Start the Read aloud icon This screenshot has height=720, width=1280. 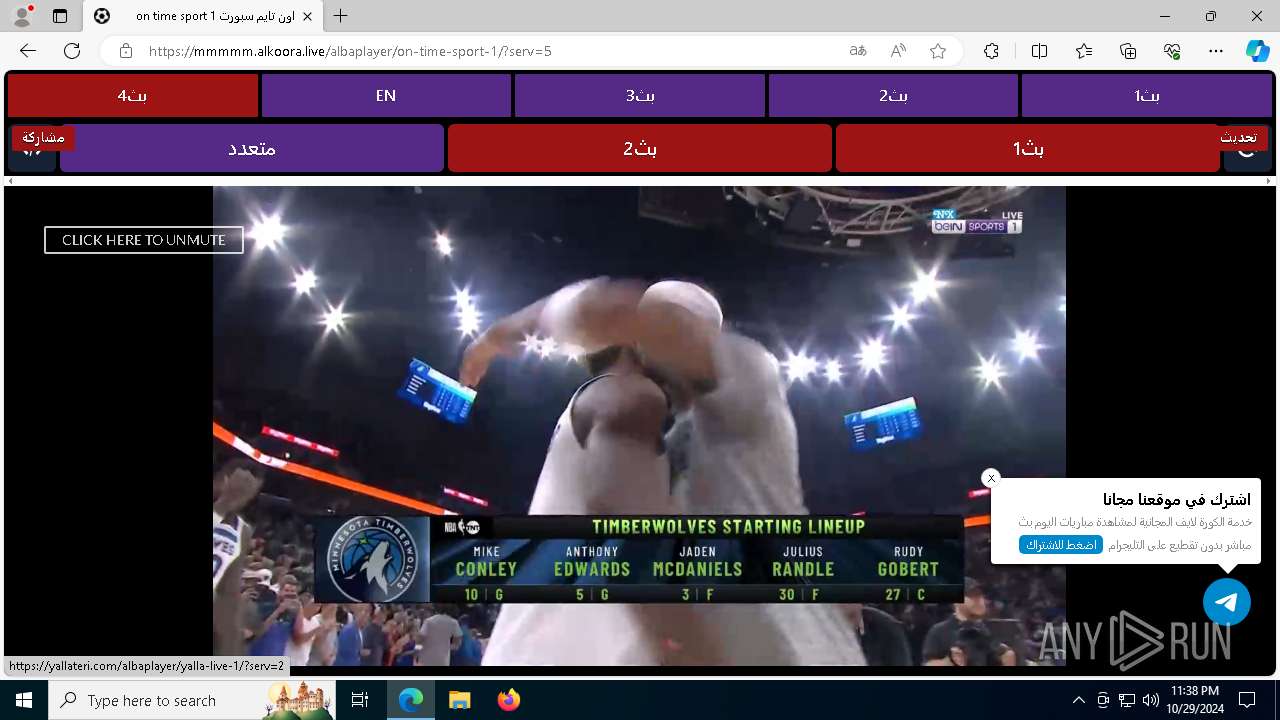[x=898, y=51]
